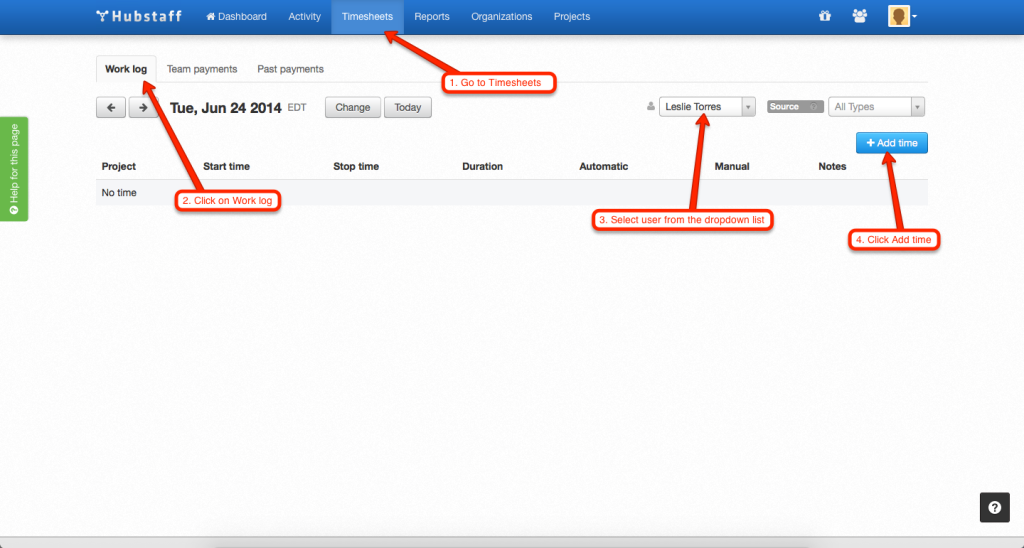Open the user avatar menu
This screenshot has width=1024, height=548.
(x=902, y=16)
